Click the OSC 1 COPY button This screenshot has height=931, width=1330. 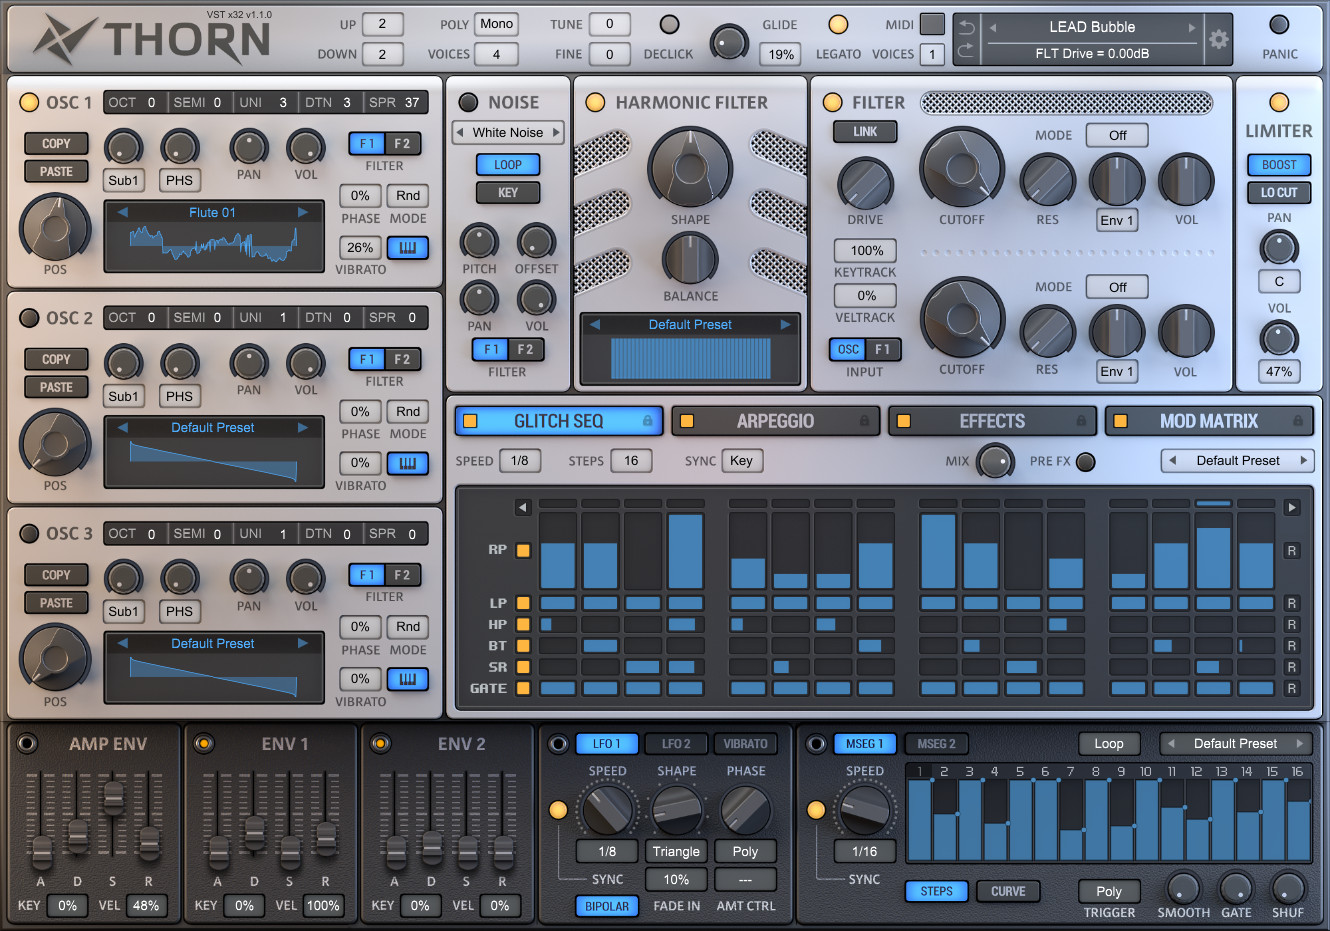coord(56,144)
